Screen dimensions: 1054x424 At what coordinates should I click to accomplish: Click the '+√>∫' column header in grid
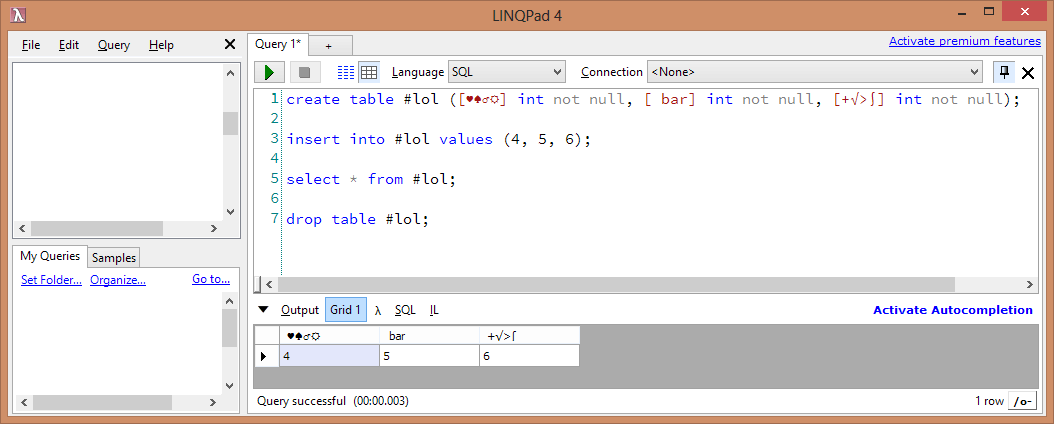(x=530, y=335)
